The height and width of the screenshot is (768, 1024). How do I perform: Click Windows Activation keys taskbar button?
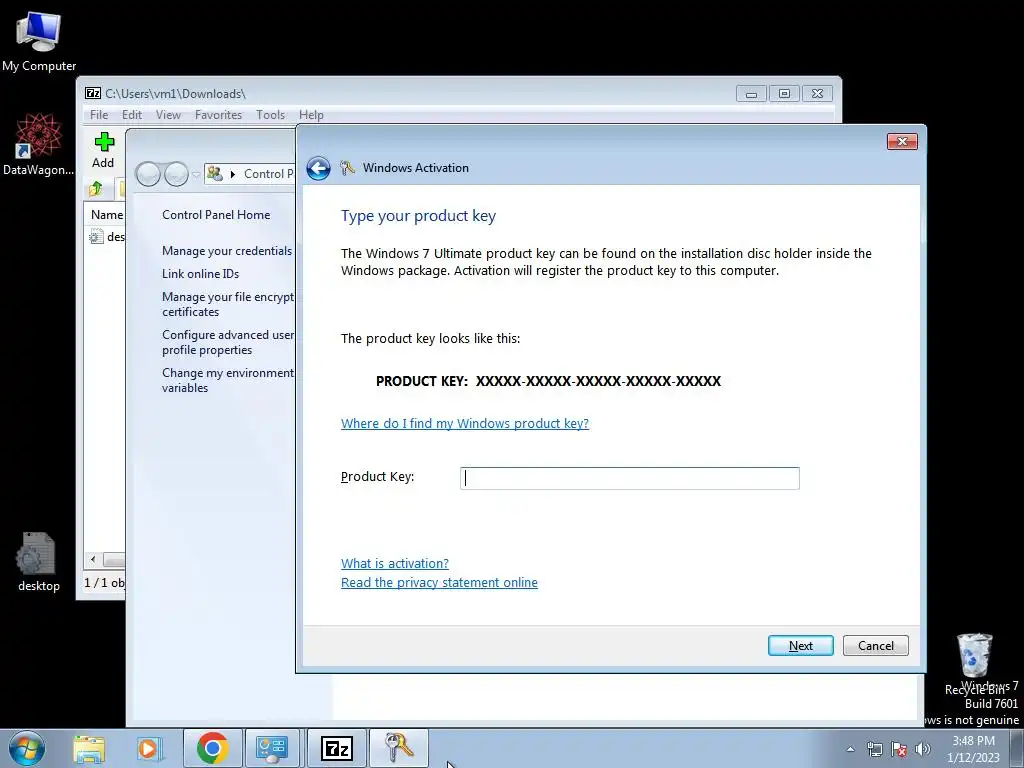pos(399,748)
